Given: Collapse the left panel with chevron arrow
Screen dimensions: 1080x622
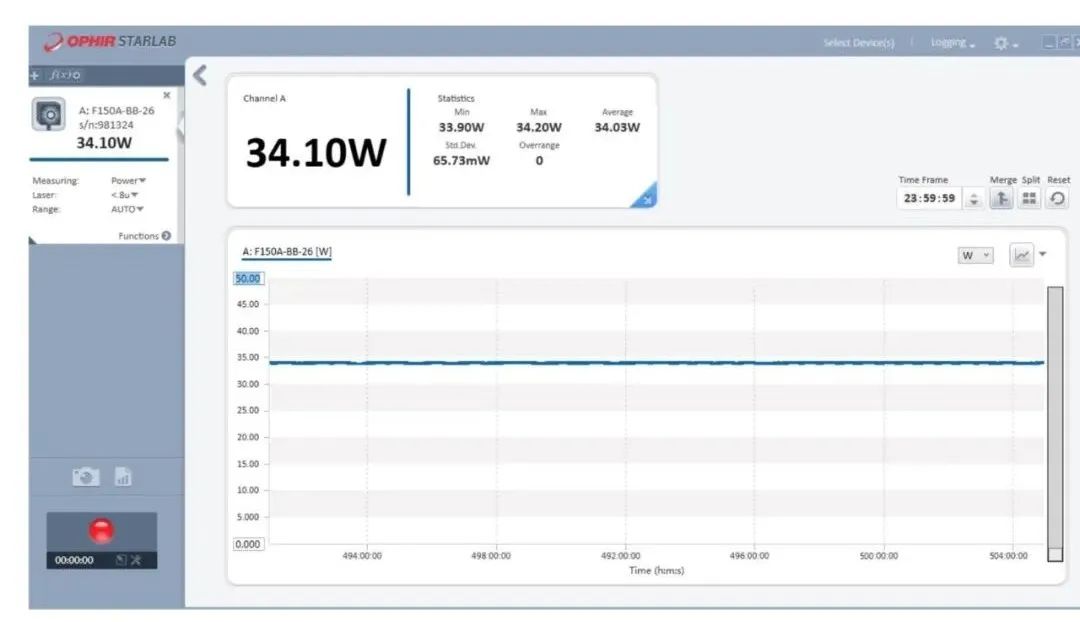Looking at the screenshot, I should coord(199,75).
